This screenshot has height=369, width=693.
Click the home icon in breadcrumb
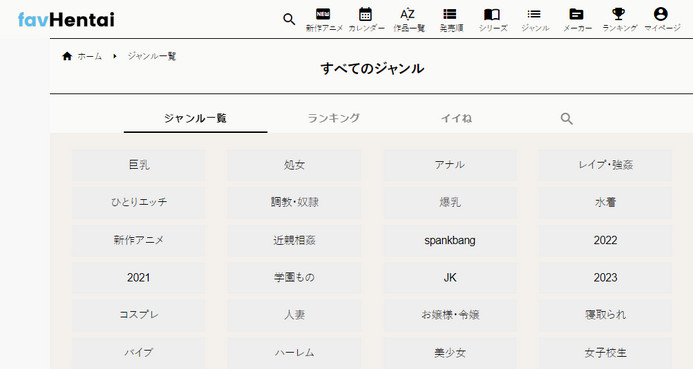tap(67, 56)
